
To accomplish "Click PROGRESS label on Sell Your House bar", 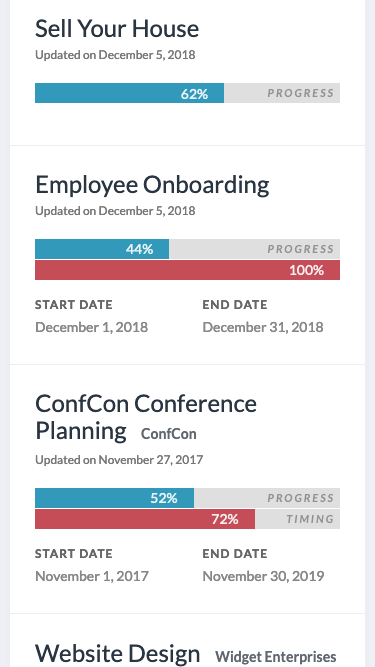I will [301, 93].
